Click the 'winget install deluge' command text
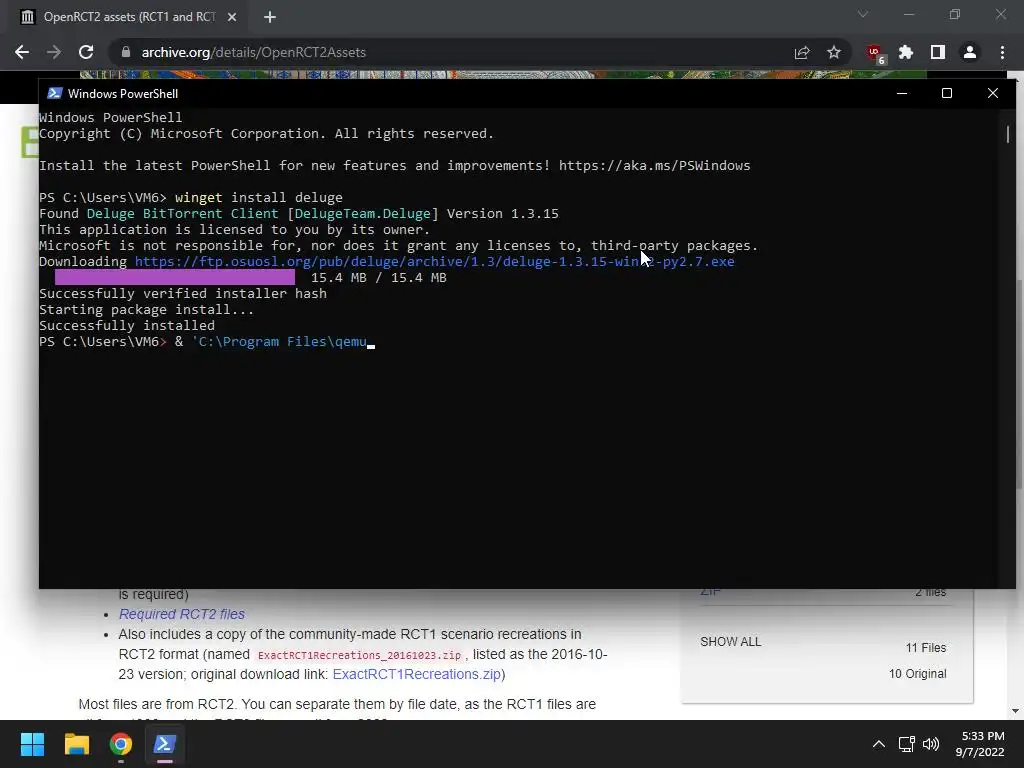The width and height of the screenshot is (1024, 768). coord(259,198)
